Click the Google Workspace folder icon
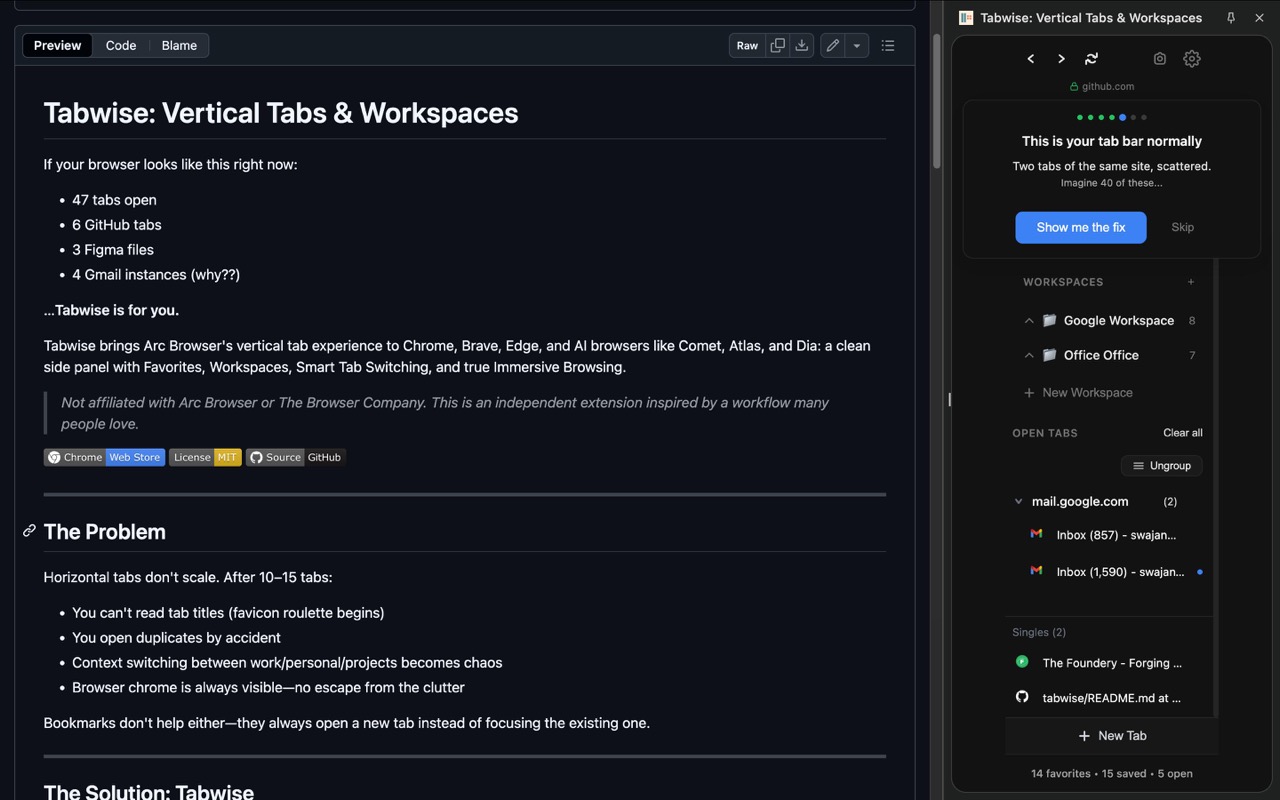This screenshot has width=1280, height=800. 1050,321
